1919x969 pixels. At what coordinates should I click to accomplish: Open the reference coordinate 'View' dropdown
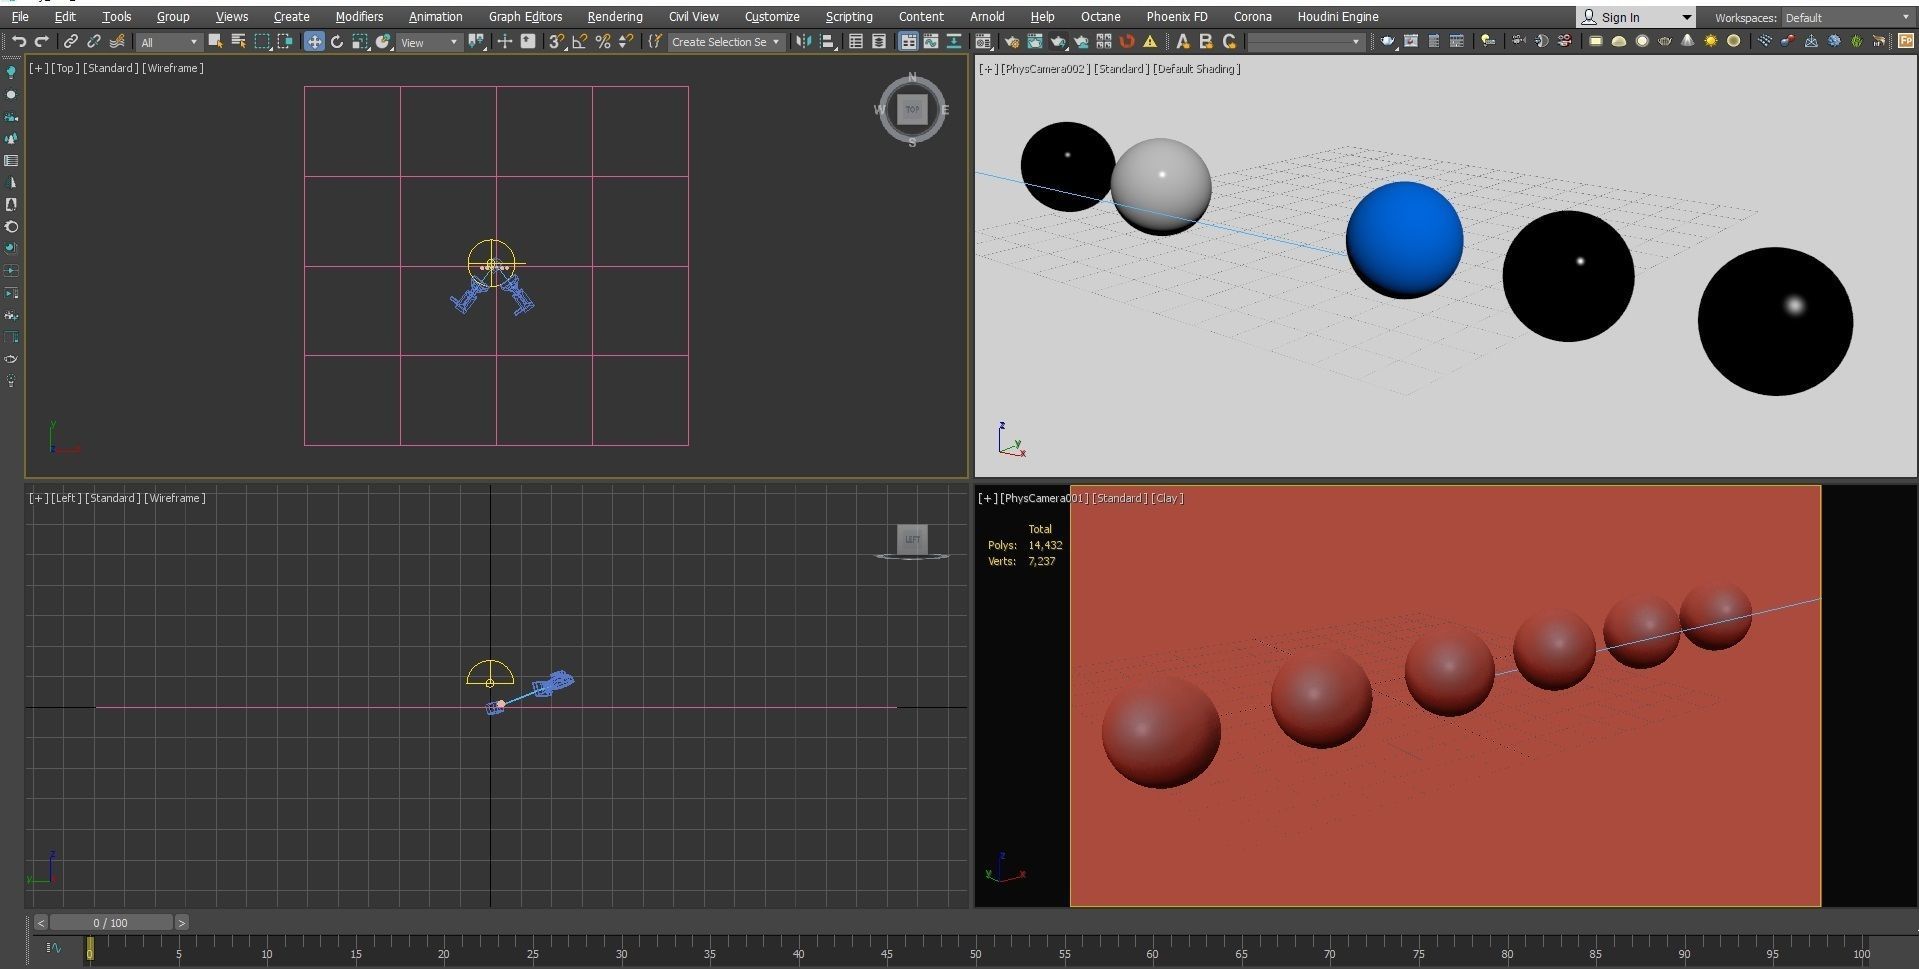point(429,42)
